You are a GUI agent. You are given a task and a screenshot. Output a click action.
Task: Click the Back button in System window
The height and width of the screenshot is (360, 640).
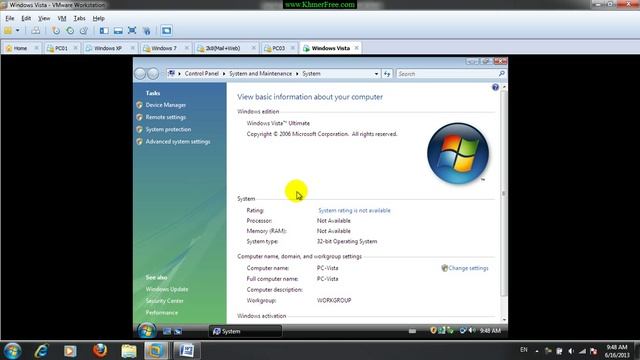(x=140, y=73)
